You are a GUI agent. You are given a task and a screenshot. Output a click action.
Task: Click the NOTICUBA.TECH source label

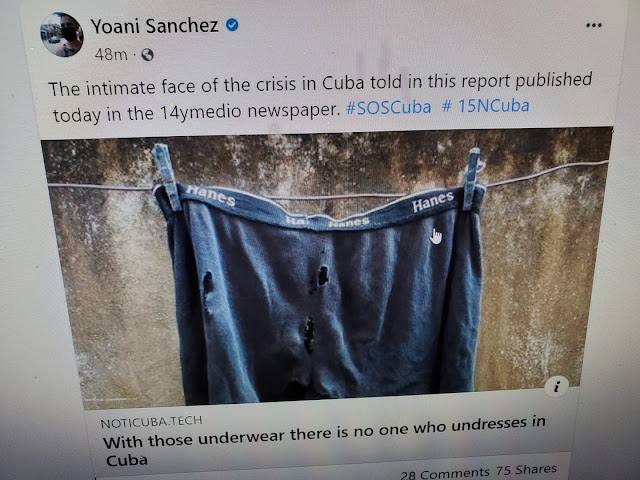coord(151,422)
